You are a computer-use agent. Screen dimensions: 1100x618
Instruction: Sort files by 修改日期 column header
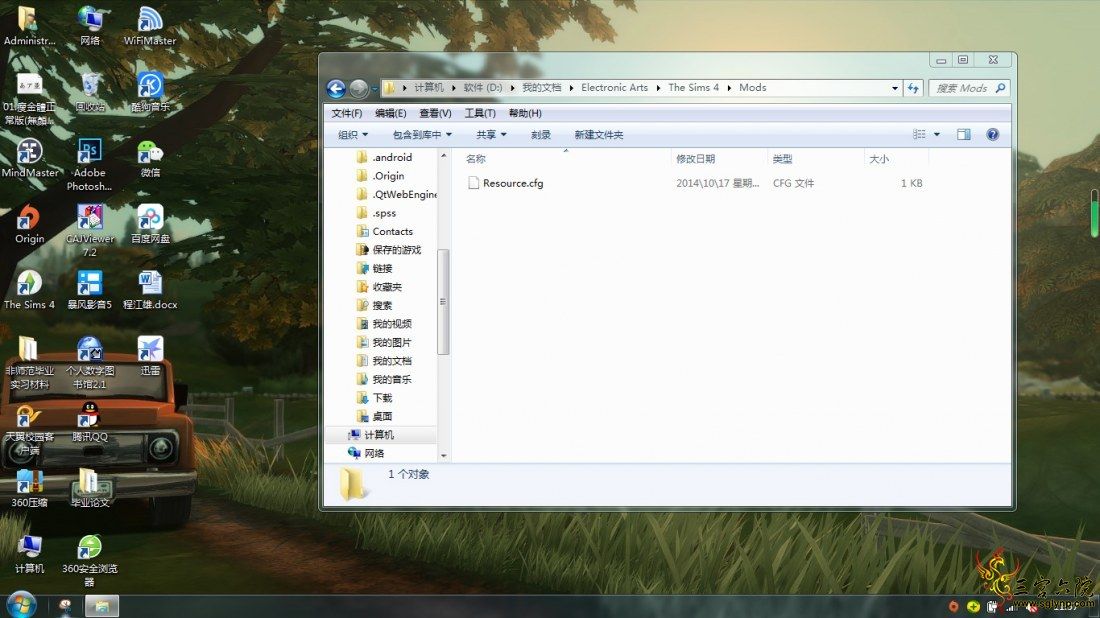(718, 159)
